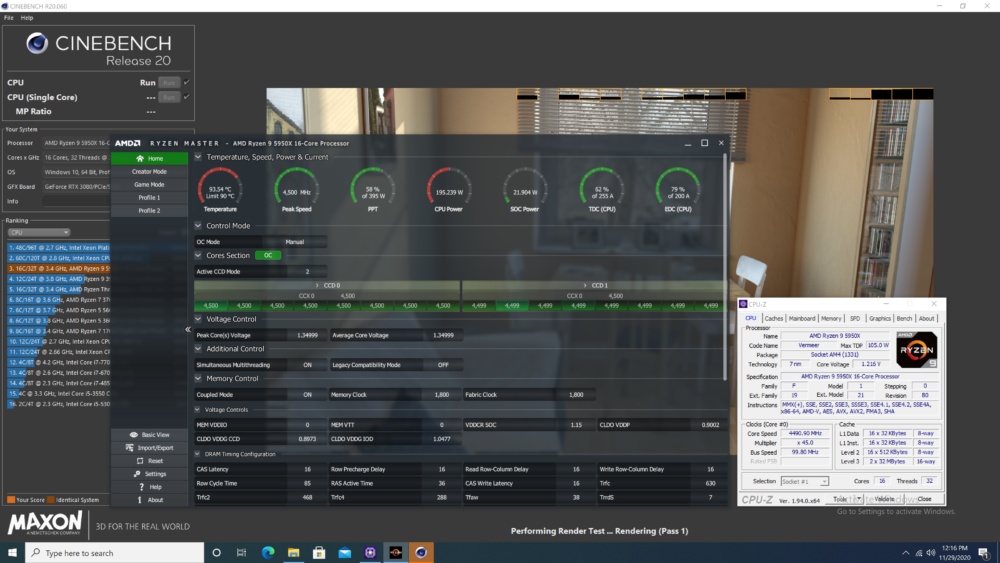This screenshot has height=563, width=1000.
Task: Open the CPU-Z Socket #1 selection dropdown
Action: click(x=804, y=481)
